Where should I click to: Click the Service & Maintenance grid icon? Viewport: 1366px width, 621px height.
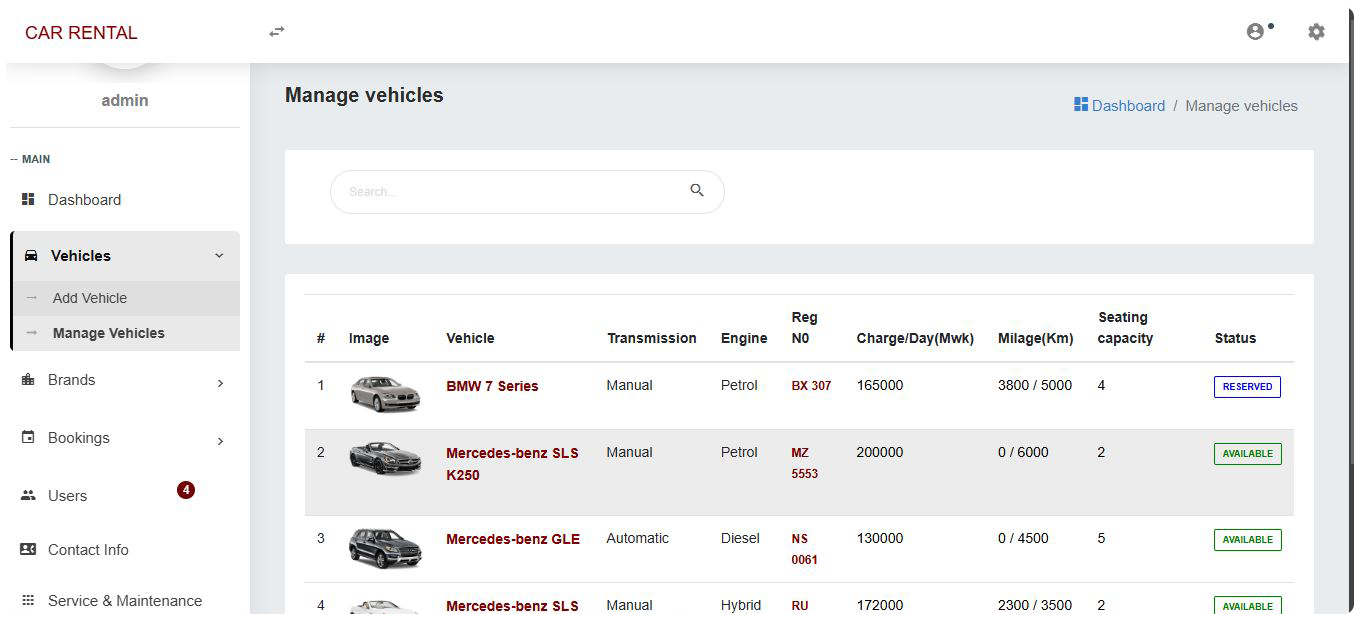(x=28, y=601)
